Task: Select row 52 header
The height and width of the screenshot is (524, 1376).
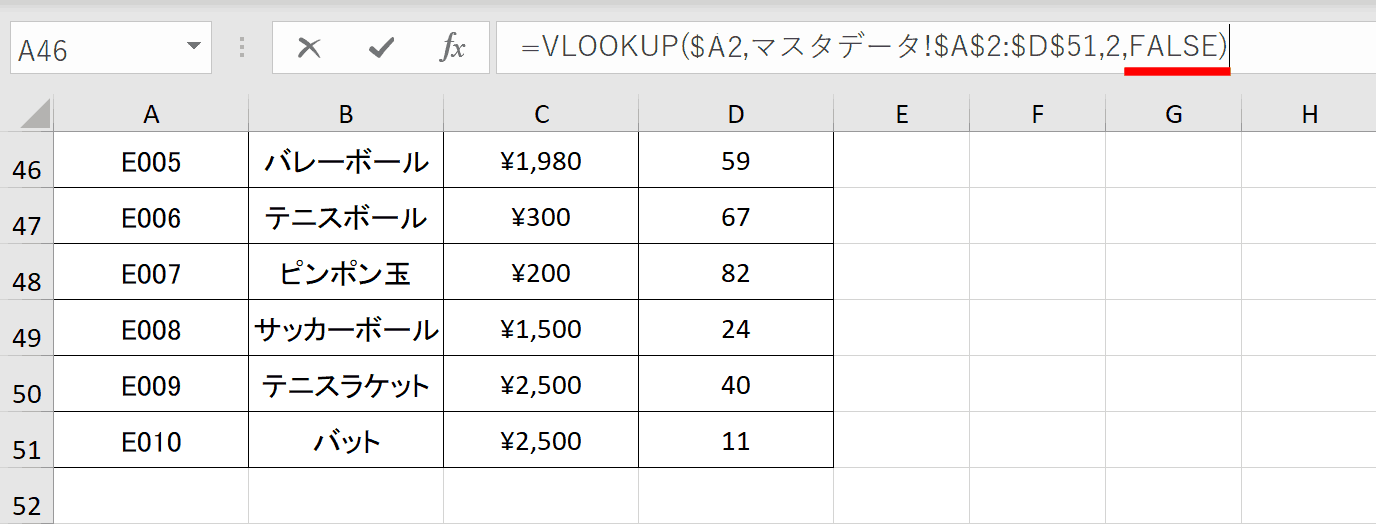Action: [x=26, y=496]
